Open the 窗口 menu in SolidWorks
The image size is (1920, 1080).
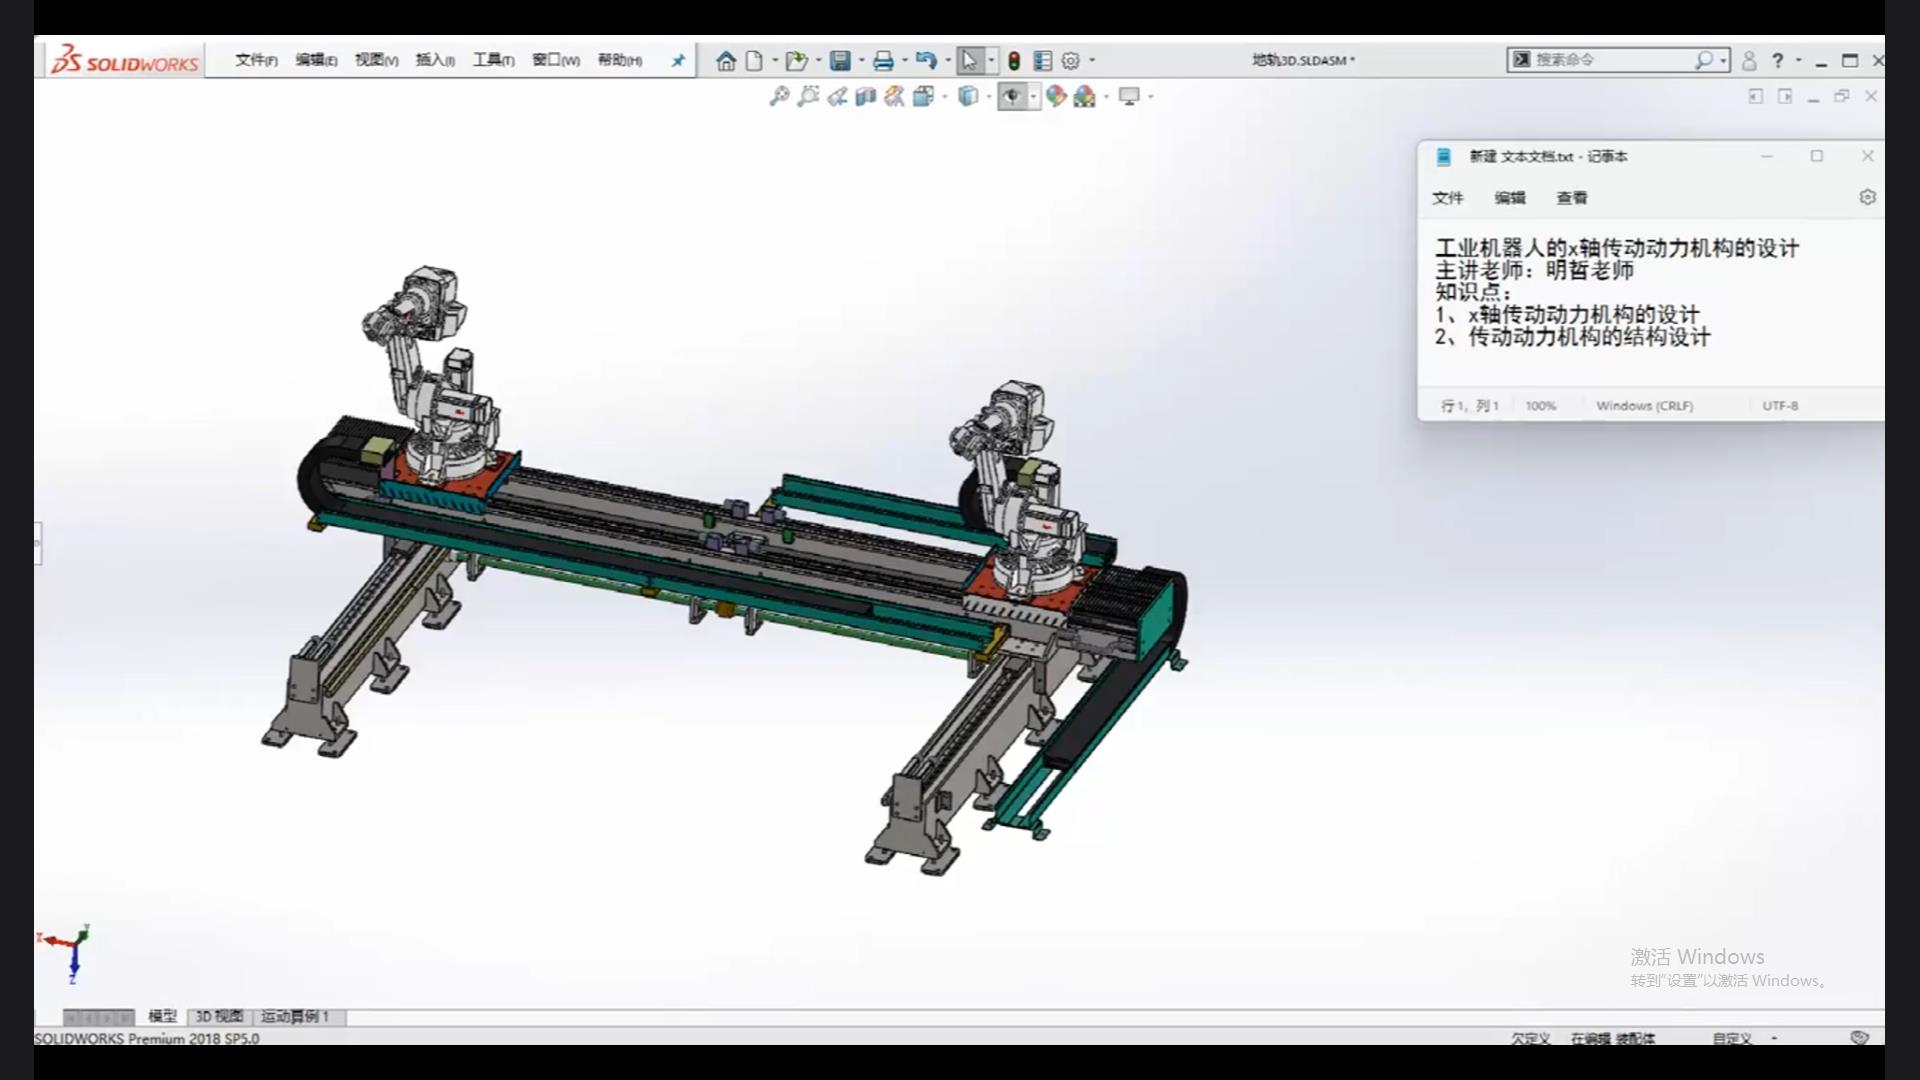click(x=555, y=61)
